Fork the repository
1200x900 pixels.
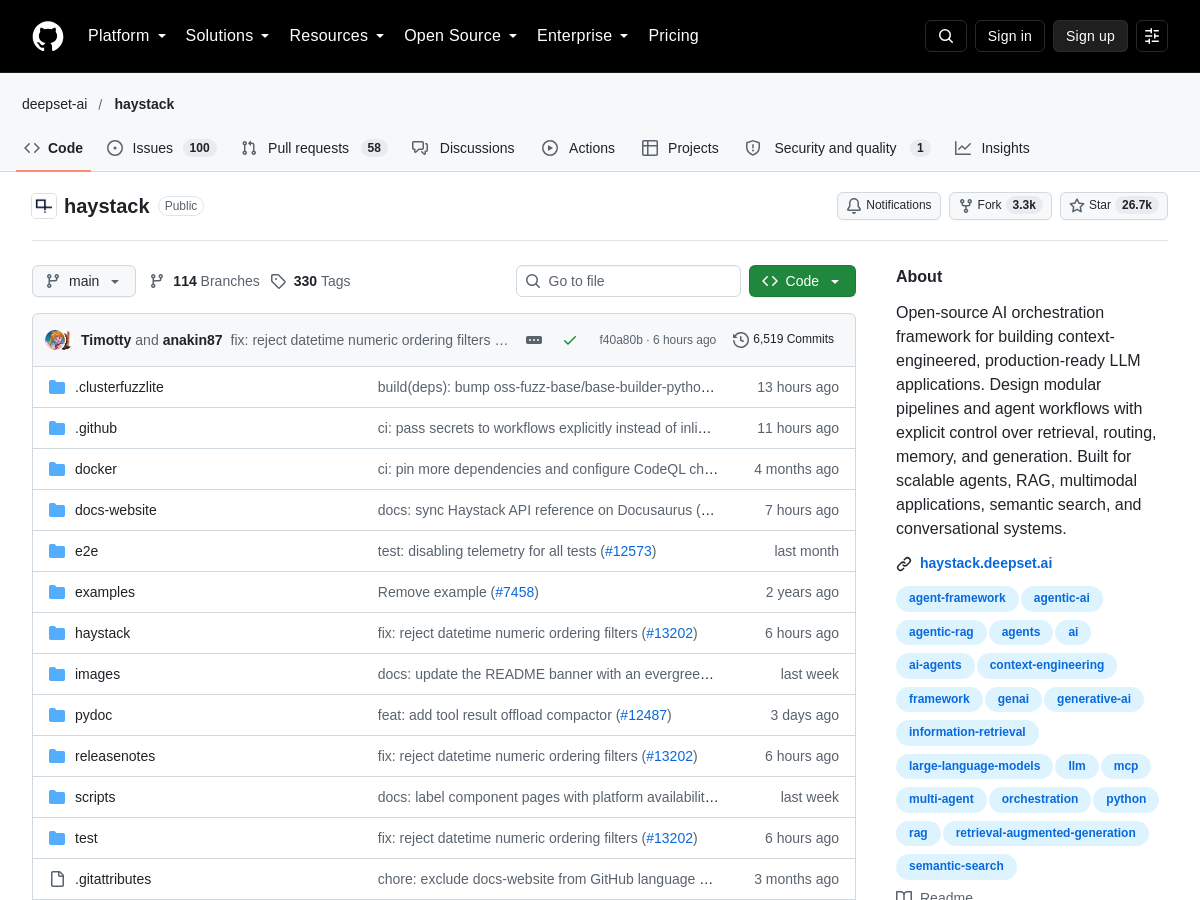[1000, 206]
